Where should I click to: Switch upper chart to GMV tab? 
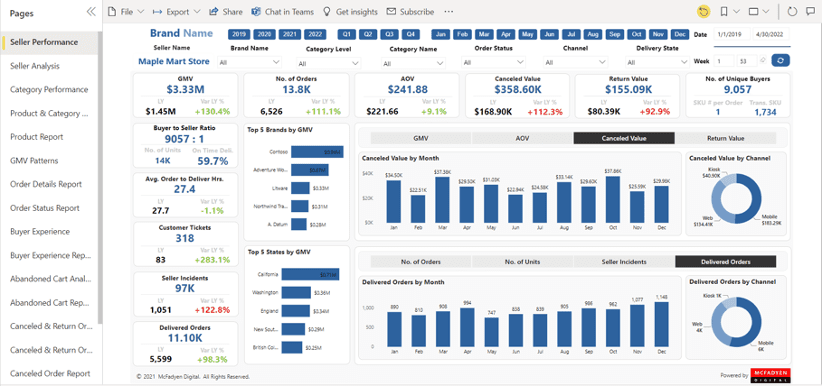pos(421,138)
